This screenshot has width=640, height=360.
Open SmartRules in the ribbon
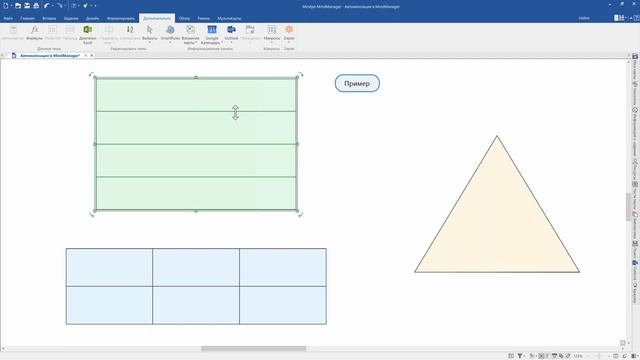click(x=170, y=33)
